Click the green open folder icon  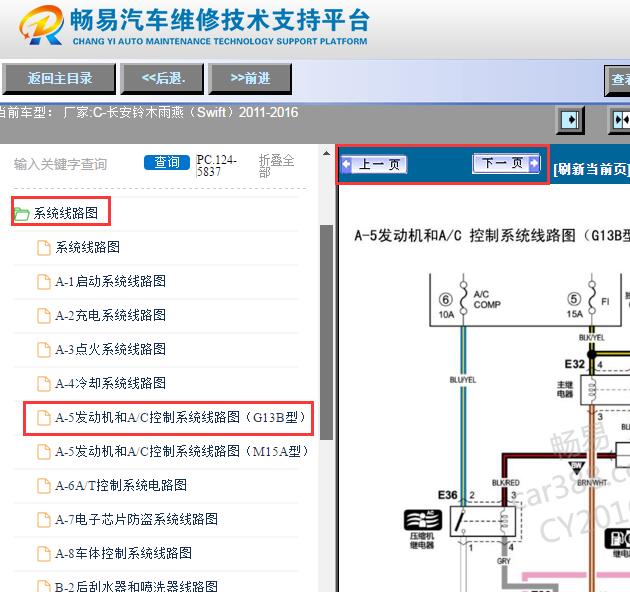coord(21,213)
